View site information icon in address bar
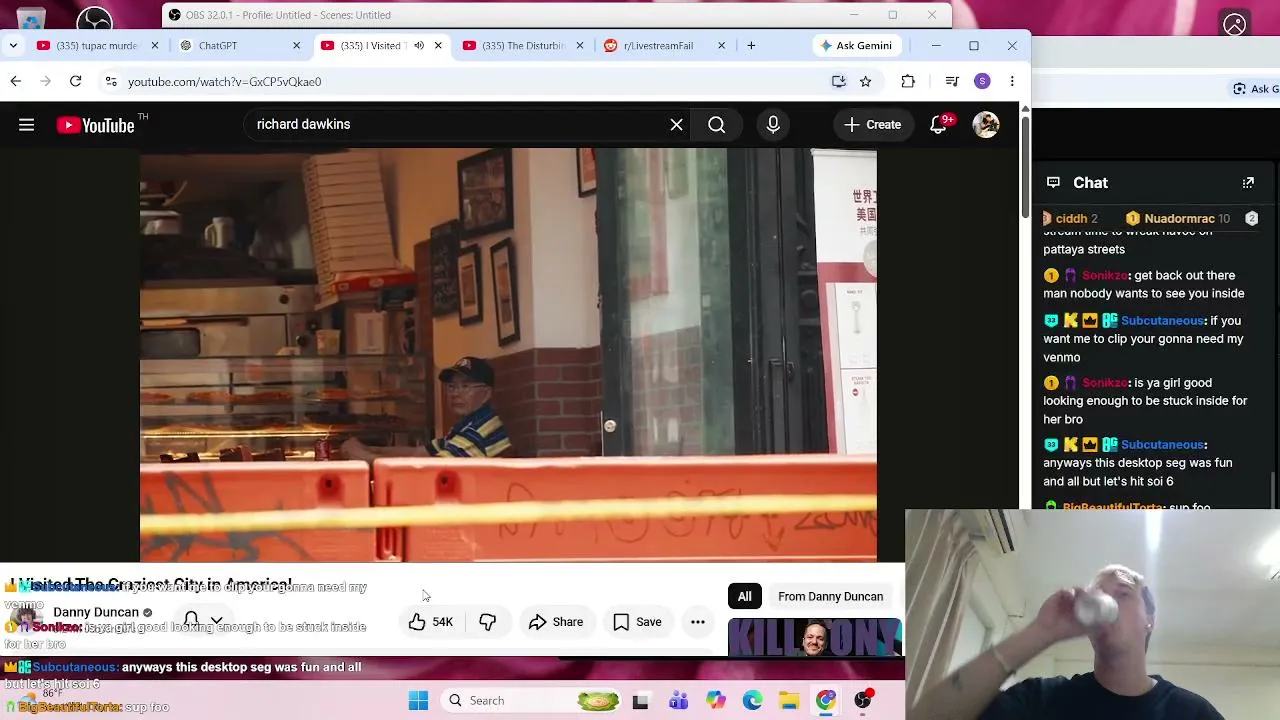Image resolution: width=1280 pixels, height=720 pixels. 111,82
